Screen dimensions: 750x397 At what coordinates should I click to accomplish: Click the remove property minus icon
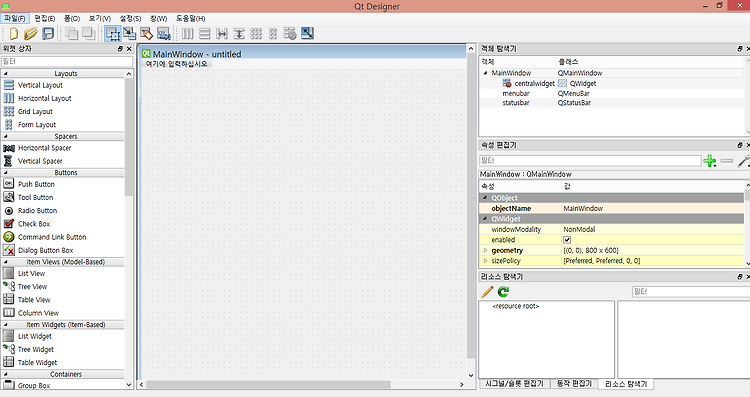727,161
